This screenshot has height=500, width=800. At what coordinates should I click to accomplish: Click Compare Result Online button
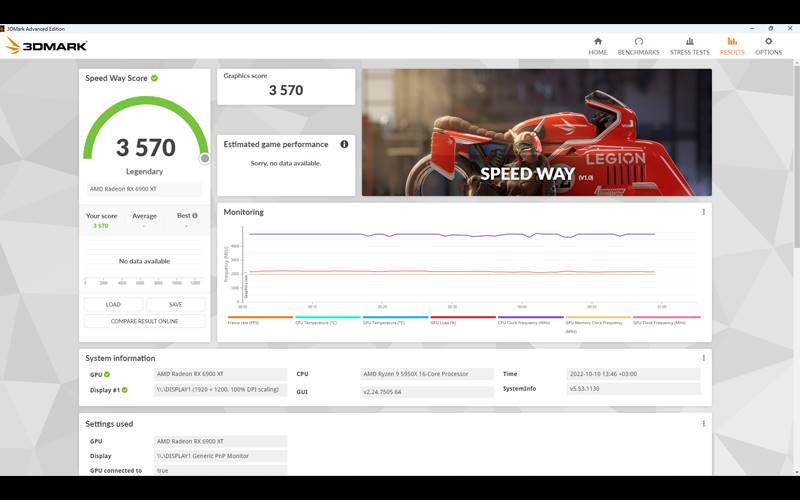click(x=144, y=321)
